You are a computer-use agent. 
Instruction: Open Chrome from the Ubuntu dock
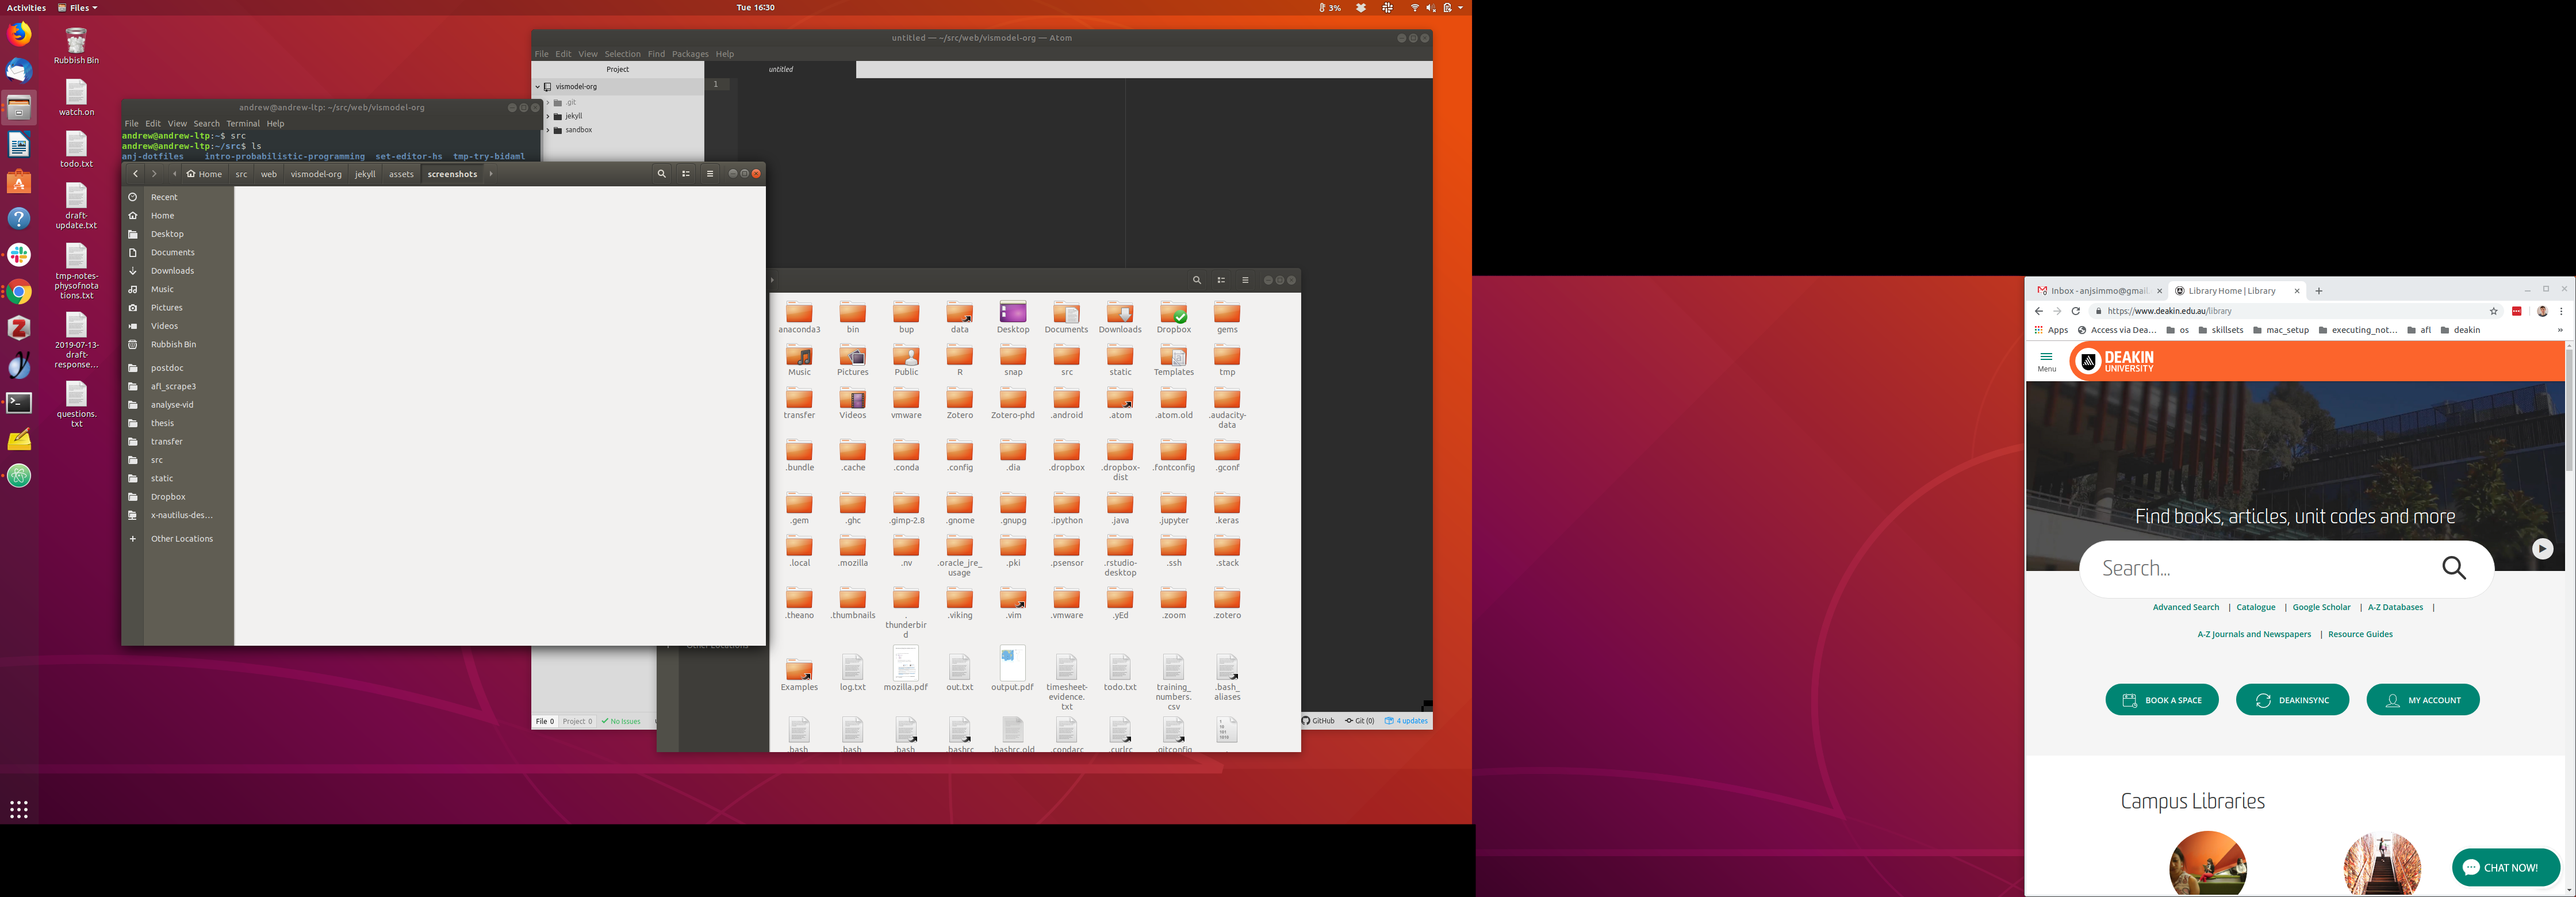[19, 292]
